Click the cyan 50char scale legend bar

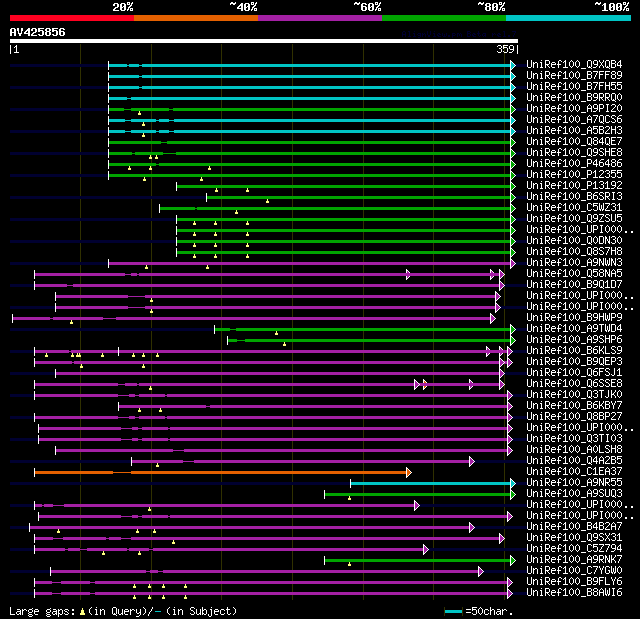point(453,611)
